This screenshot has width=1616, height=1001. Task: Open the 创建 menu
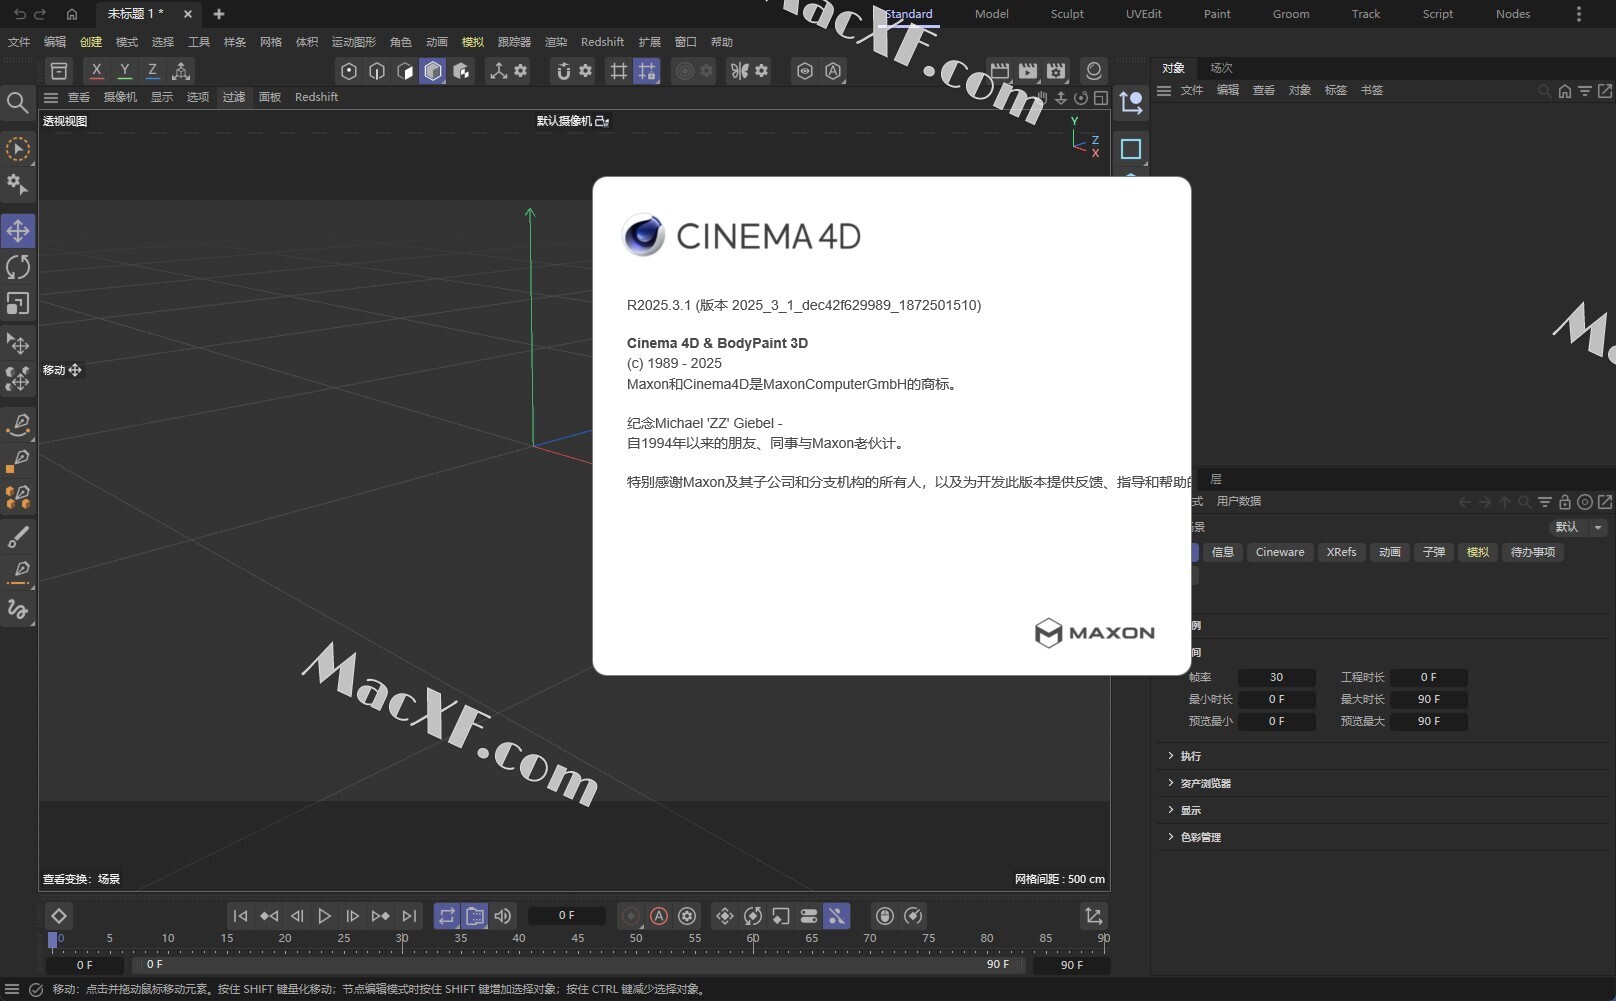pyautogui.click(x=91, y=42)
